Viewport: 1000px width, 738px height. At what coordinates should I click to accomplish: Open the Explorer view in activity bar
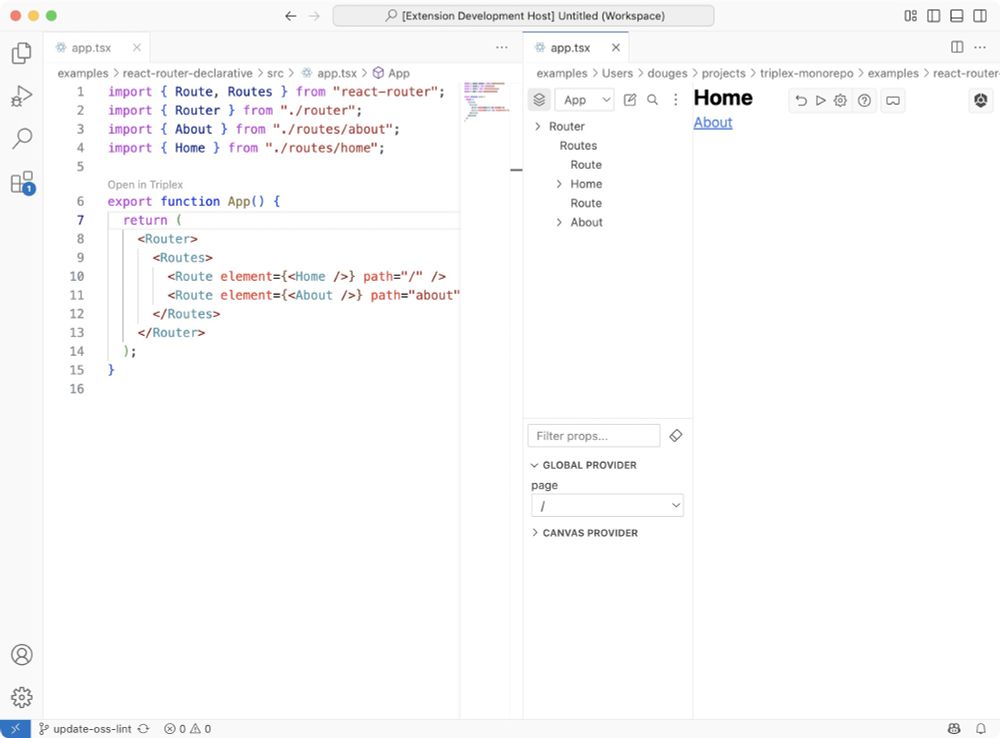(22, 53)
